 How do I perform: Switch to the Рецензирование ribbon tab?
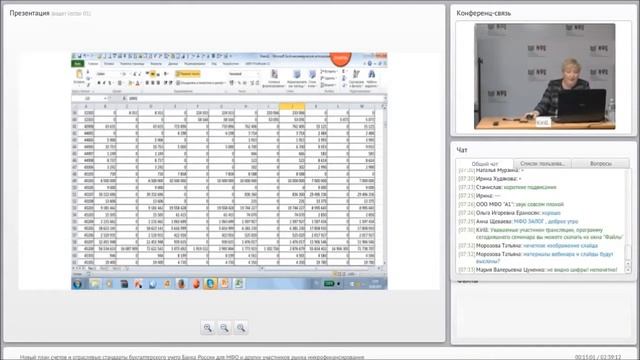pyautogui.click(x=195, y=64)
